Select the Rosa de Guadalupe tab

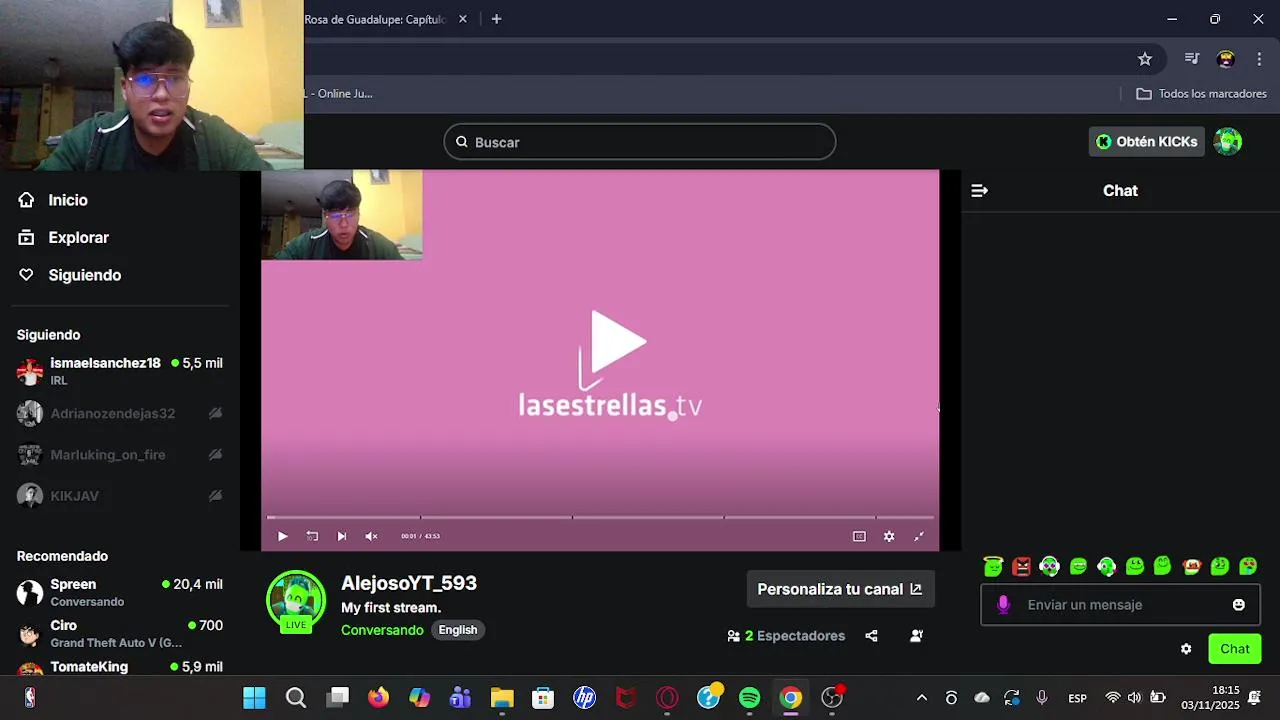[375, 19]
